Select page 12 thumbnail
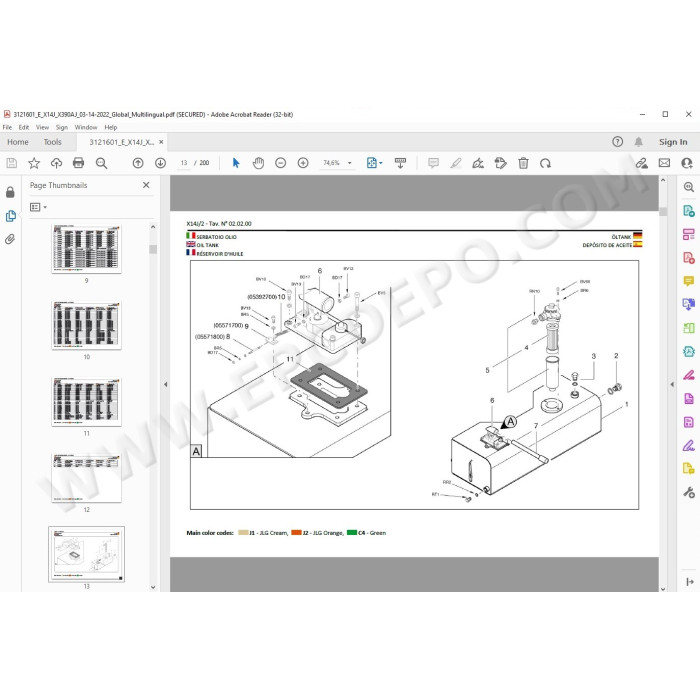 point(87,478)
